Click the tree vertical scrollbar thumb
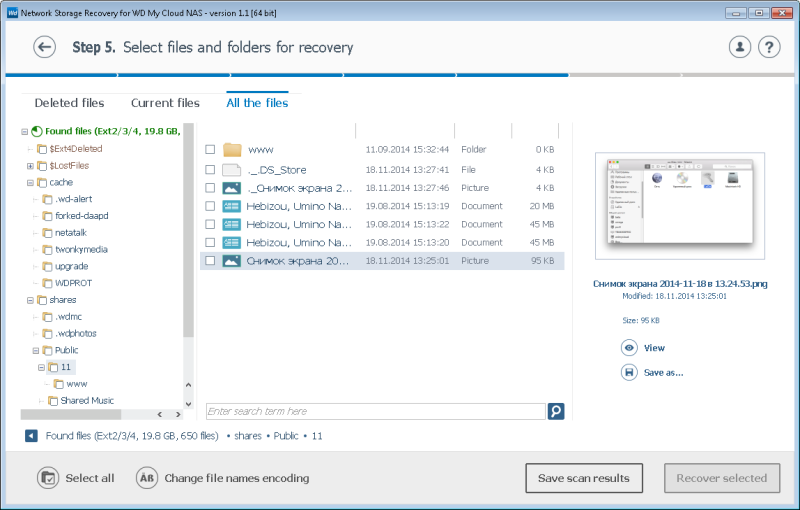 click(x=188, y=230)
